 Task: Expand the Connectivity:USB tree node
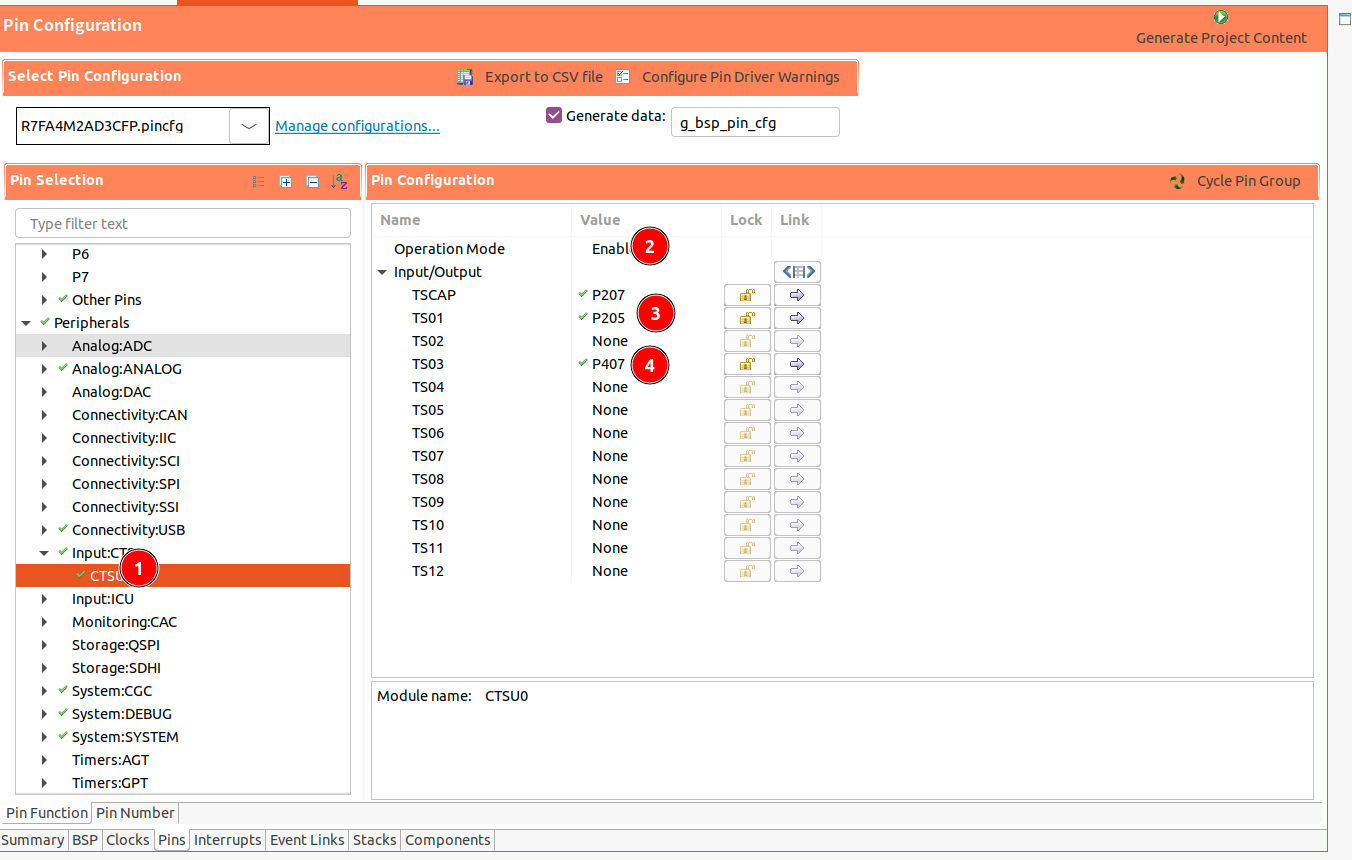coord(44,530)
